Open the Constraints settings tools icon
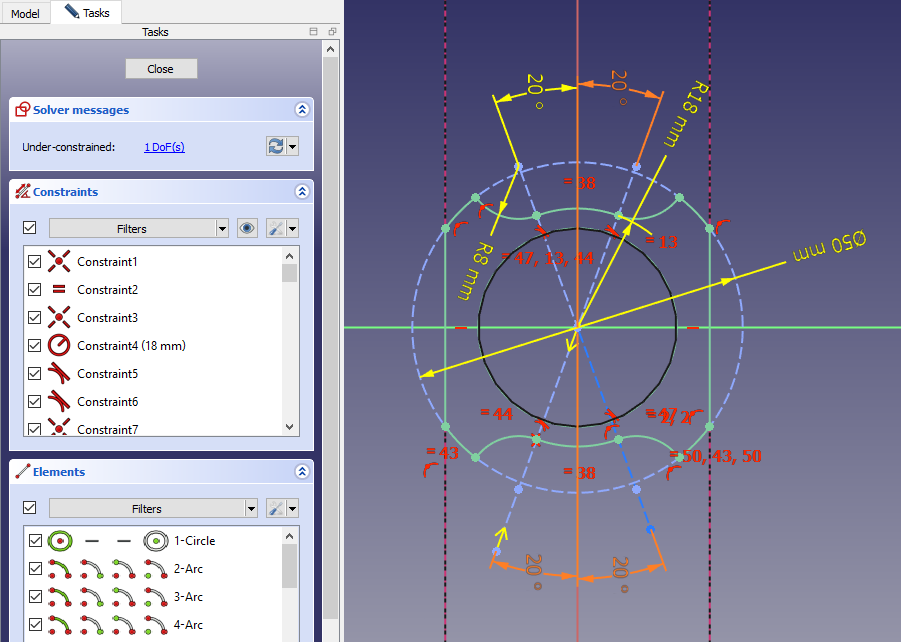Screen dimensions: 901x642 pyautogui.click(x=275, y=229)
